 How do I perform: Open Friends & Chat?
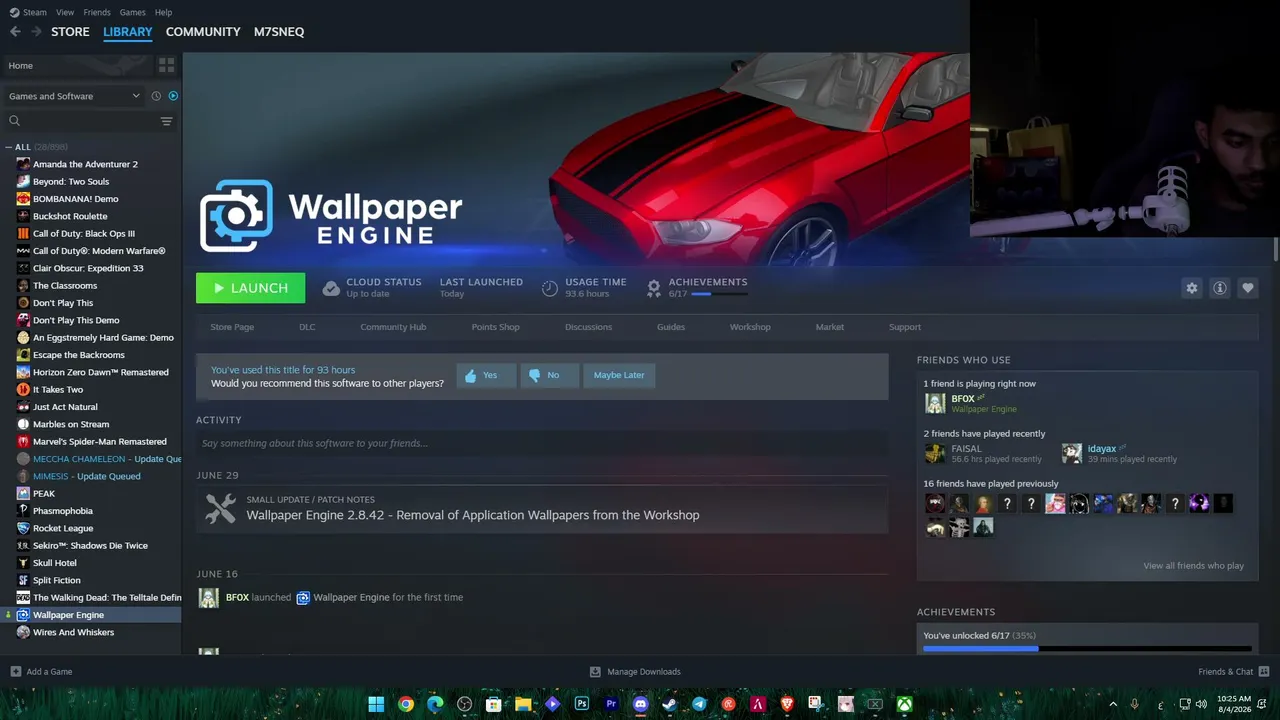pos(1234,672)
